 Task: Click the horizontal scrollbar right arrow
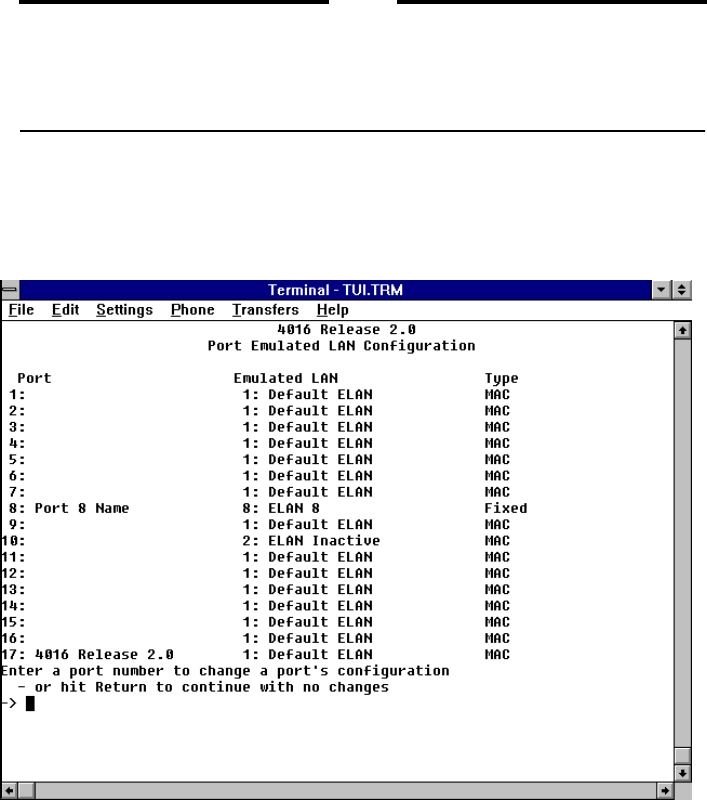tap(666, 790)
